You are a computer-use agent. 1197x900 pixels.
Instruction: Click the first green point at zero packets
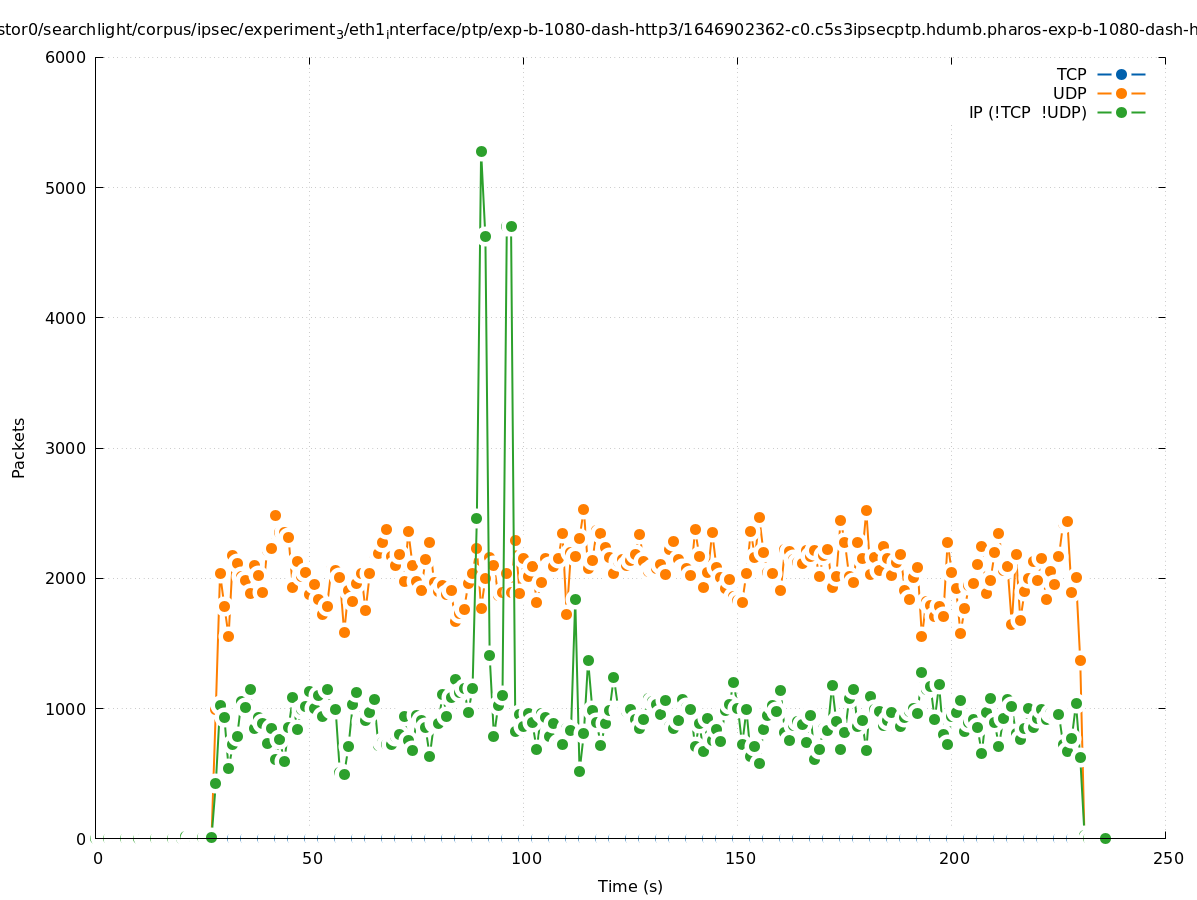(x=211, y=837)
